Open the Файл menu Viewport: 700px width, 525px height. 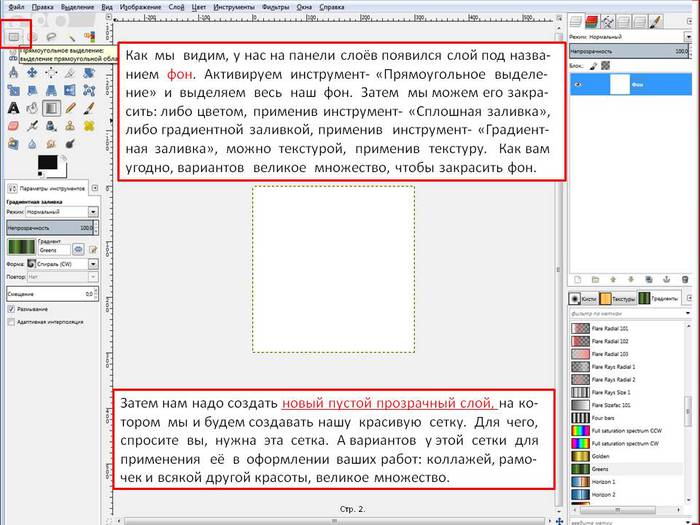coord(17,7)
